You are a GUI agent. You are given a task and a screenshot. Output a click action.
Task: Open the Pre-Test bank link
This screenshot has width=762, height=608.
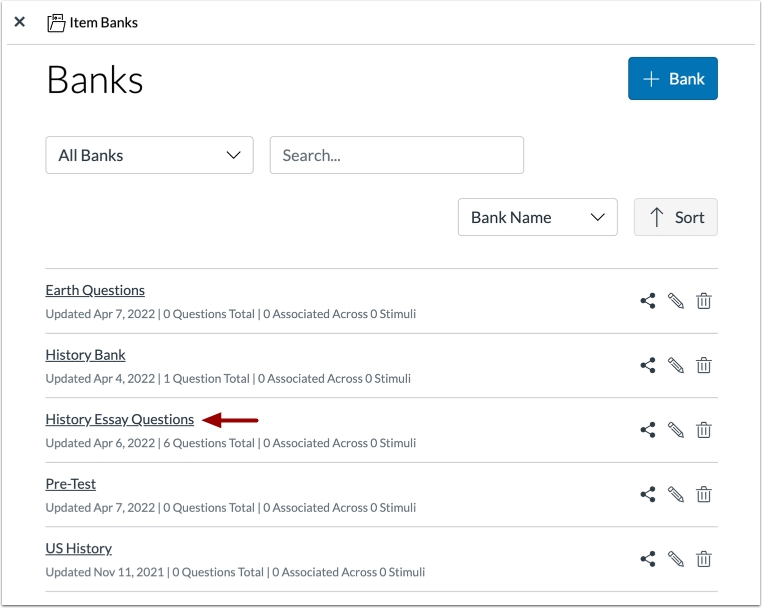pos(70,484)
